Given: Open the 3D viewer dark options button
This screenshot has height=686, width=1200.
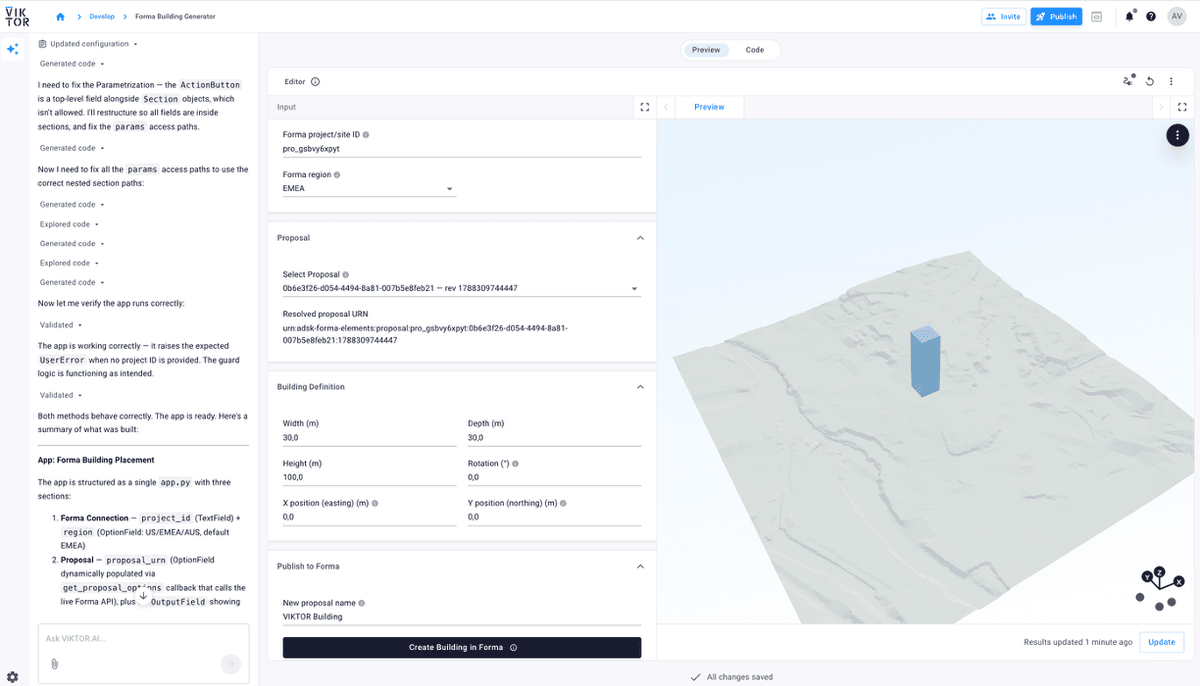Looking at the screenshot, I should pos(1178,135).
